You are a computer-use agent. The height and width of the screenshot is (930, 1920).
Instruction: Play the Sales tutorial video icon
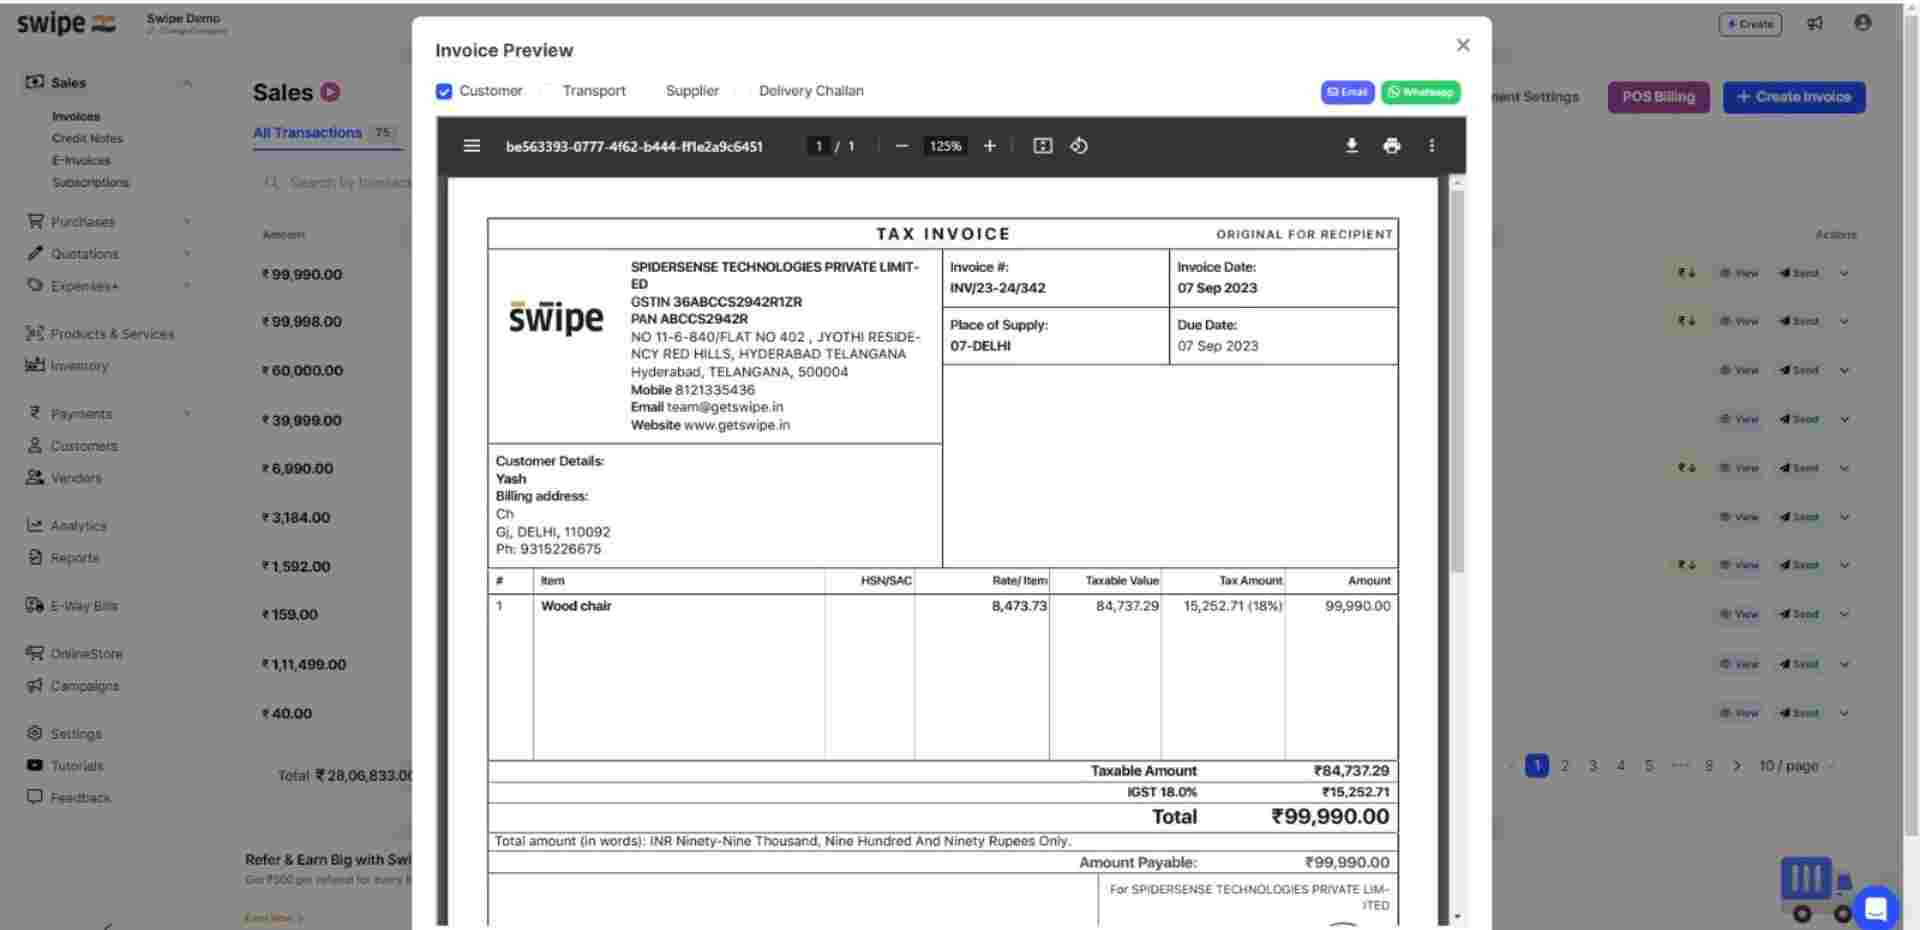click(x=331, y=92)
